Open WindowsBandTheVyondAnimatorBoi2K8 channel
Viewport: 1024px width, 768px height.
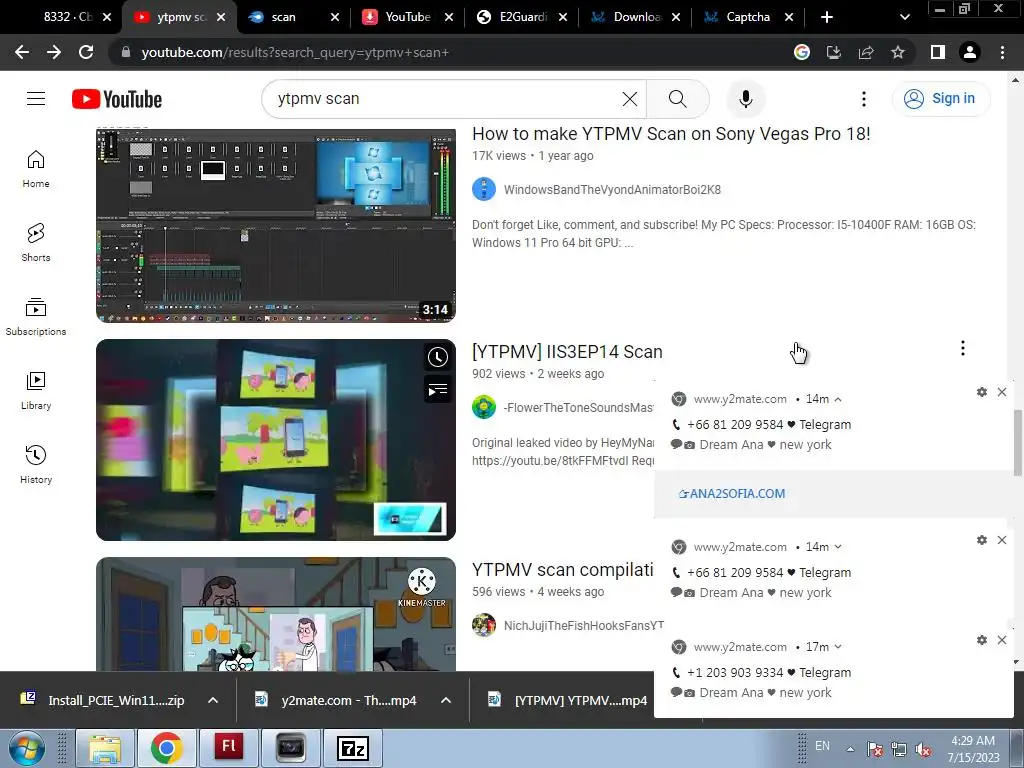tap(612, 190)
